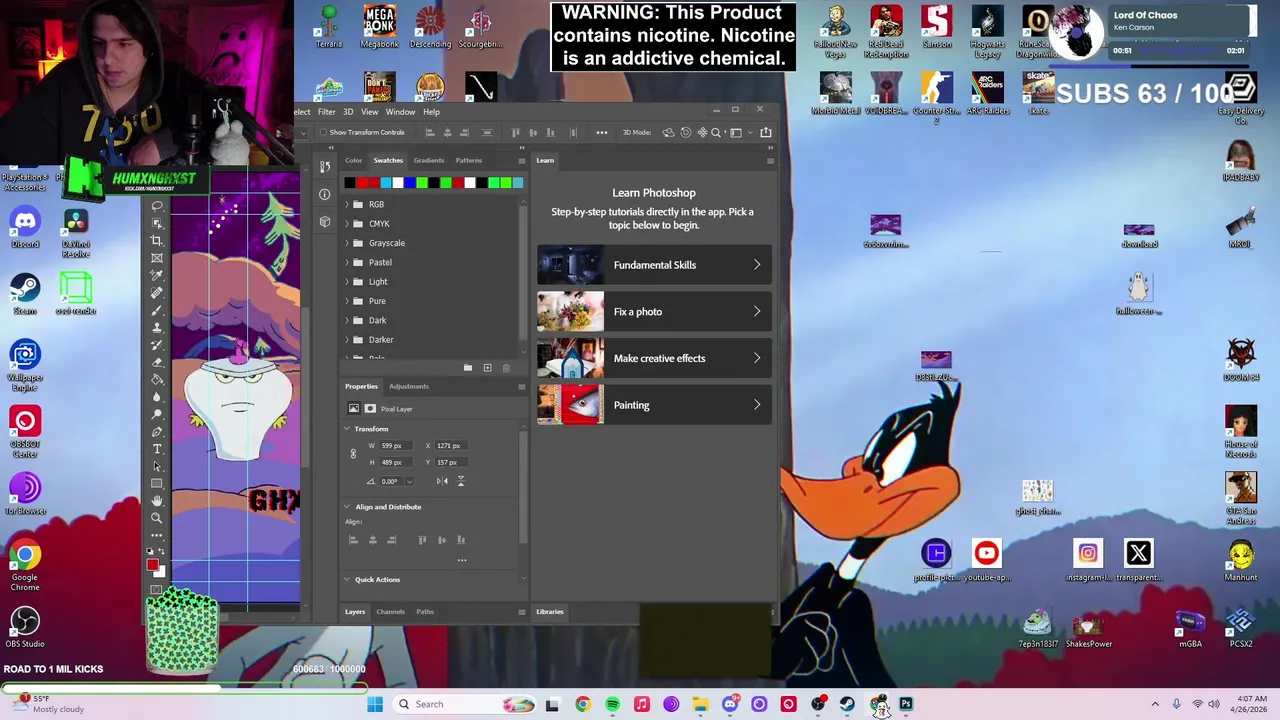Open the rotation angle dropdown
Image resolution: width=1280 pixels, height=720 pixels.
pos(409,481)
